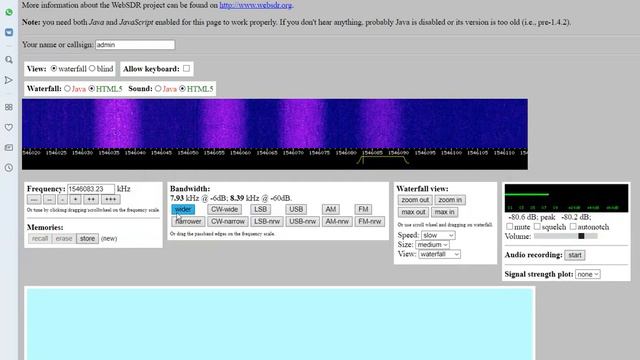Click in the Frequency kHz input field
Viewport: 640px width, 360px height.
(x=91, y=189)
